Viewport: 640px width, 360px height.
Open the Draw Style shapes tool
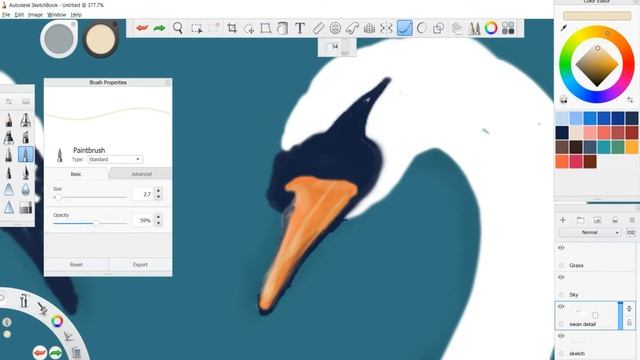point(439,28)
